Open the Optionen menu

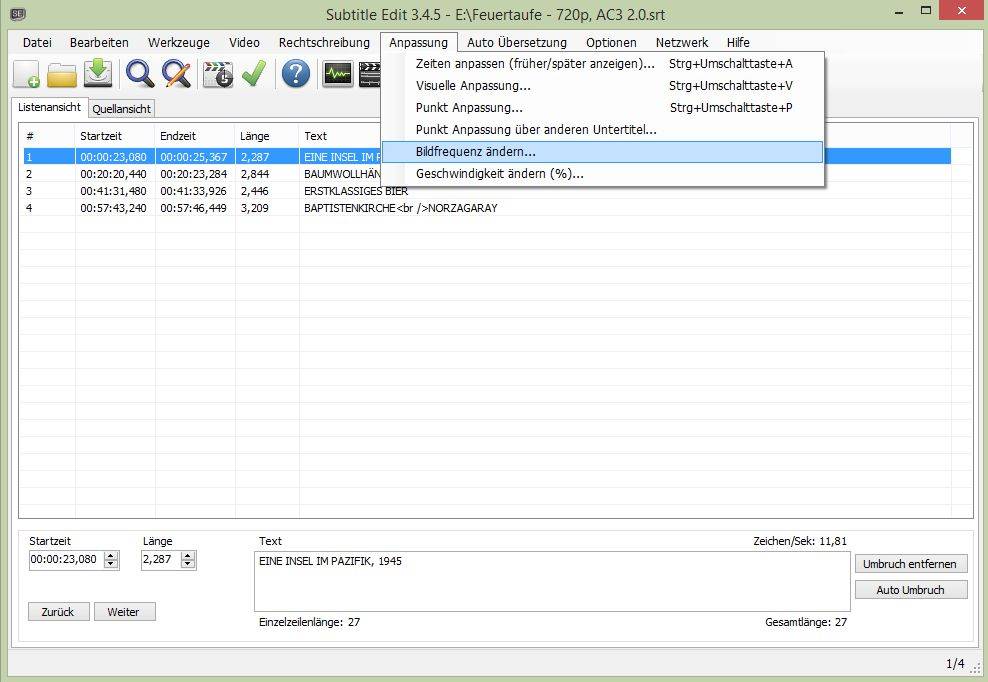(x=611, y=42)
